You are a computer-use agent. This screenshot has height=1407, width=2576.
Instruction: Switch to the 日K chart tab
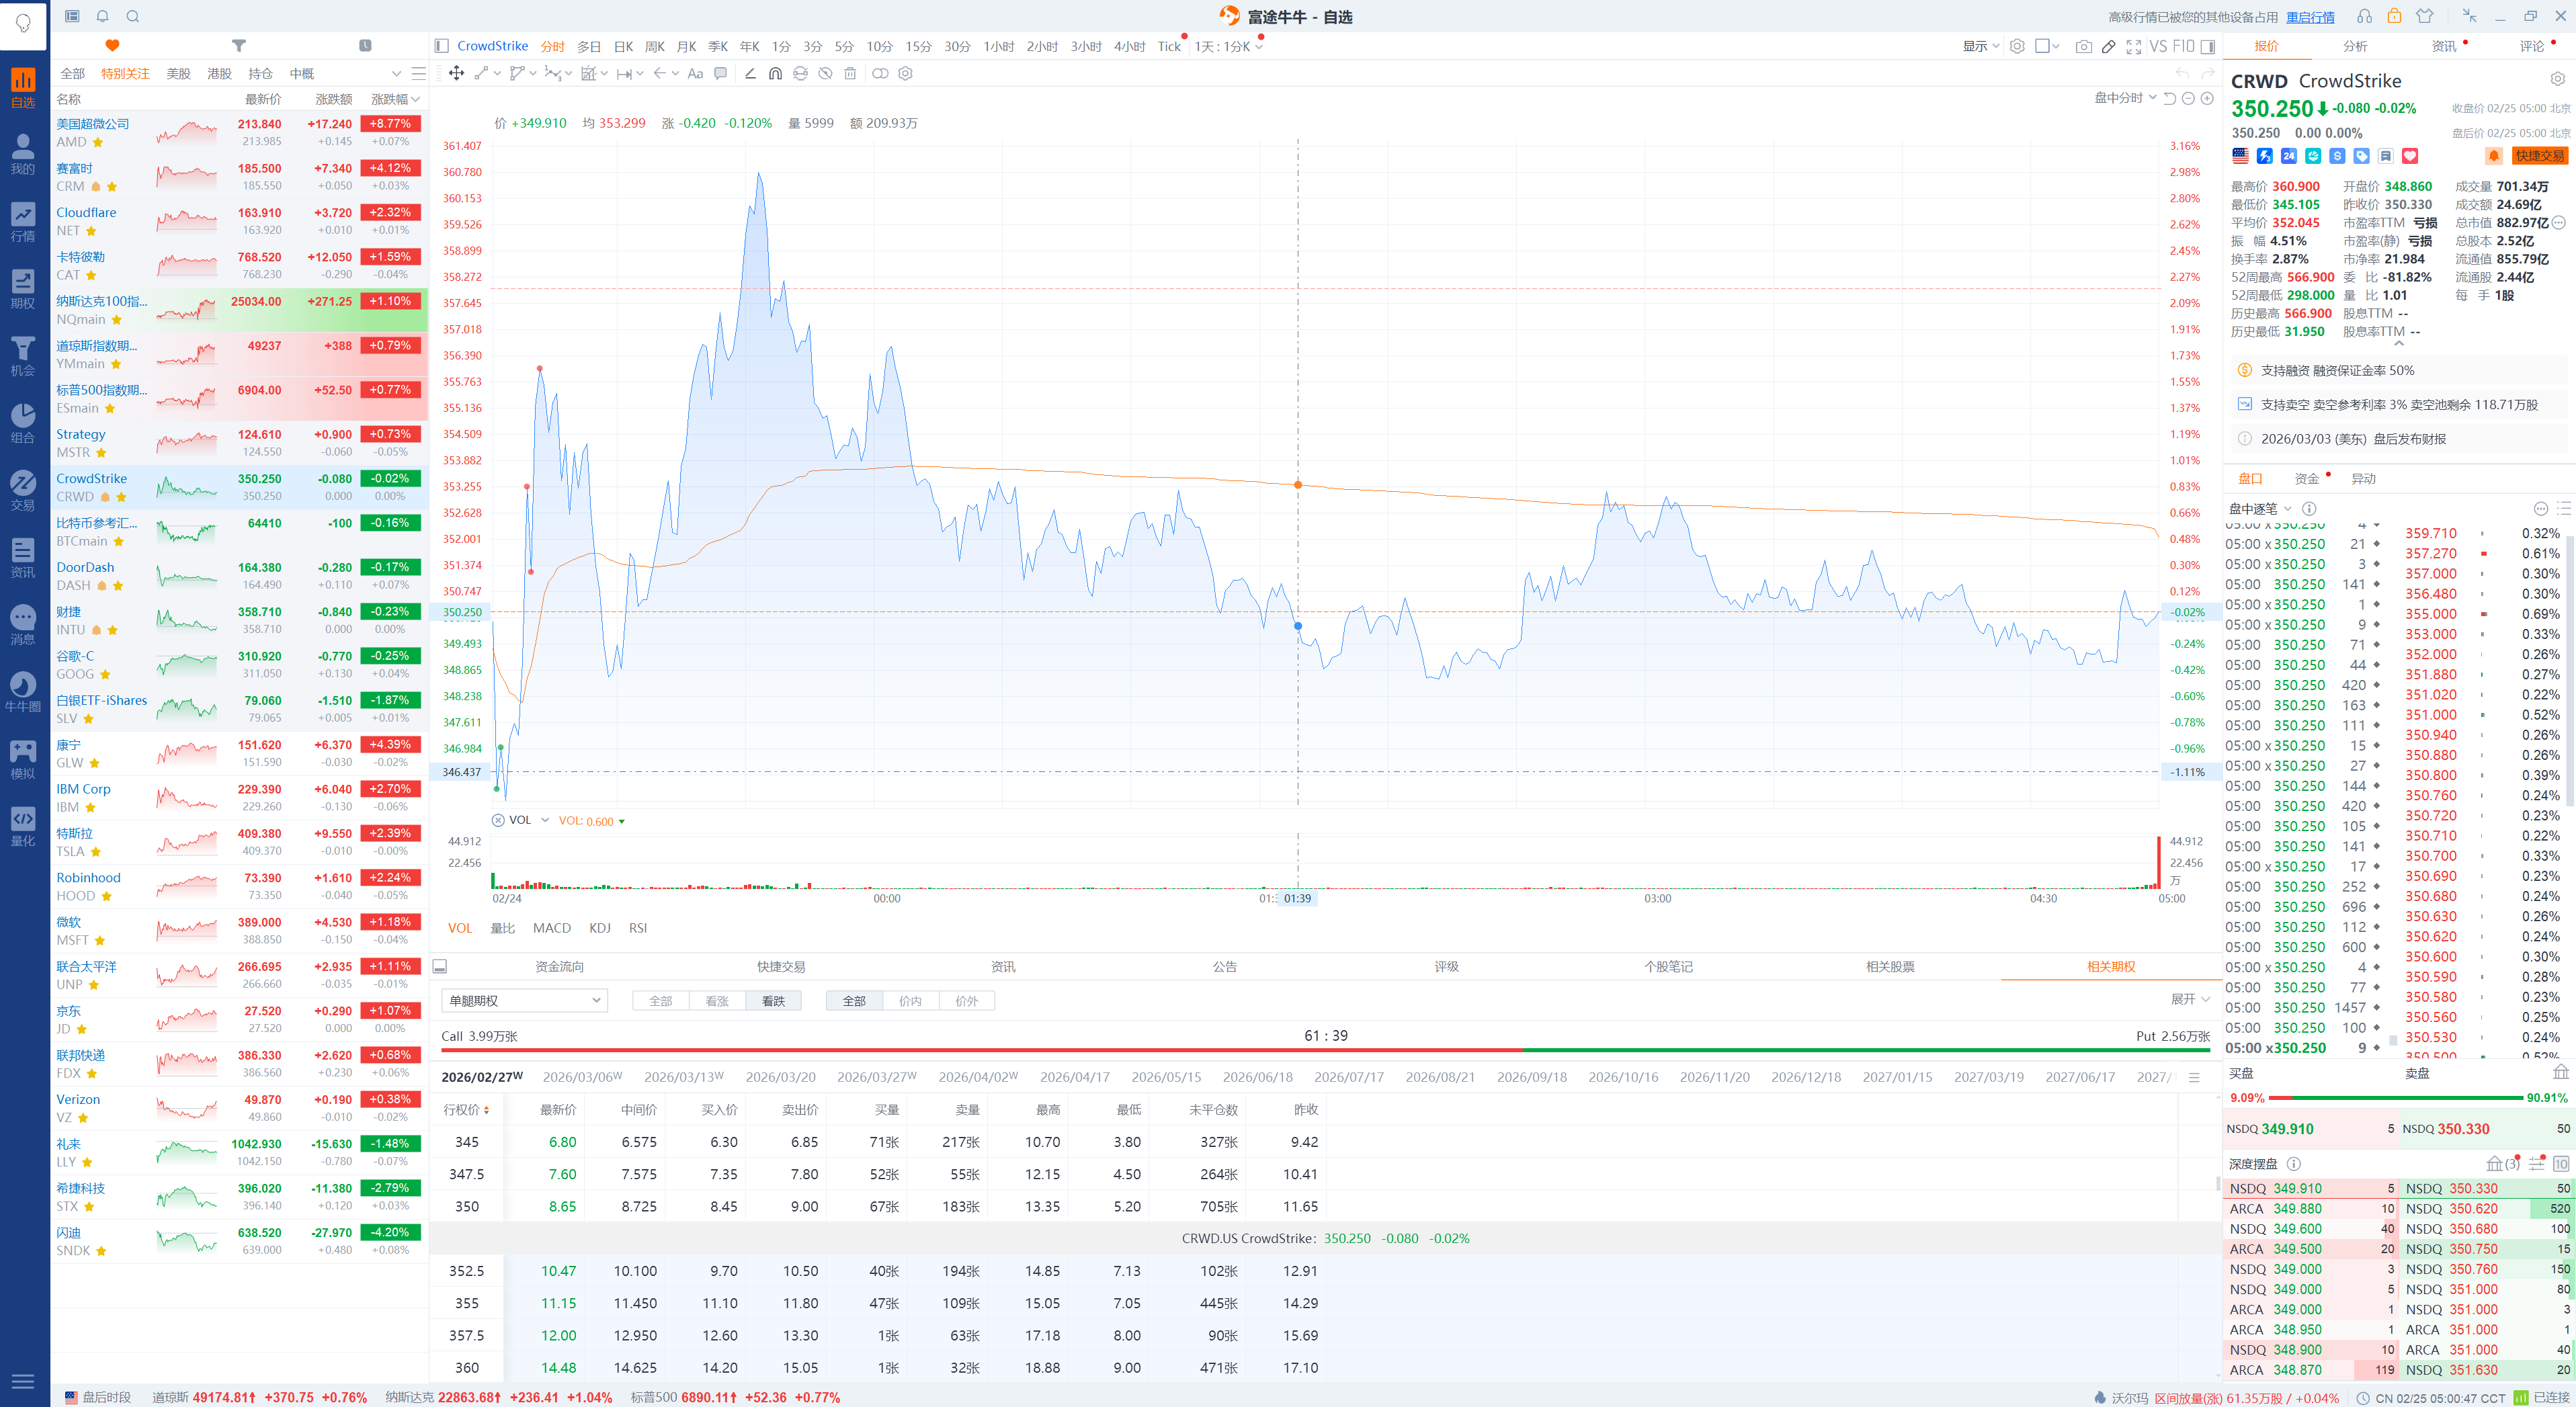623,46
